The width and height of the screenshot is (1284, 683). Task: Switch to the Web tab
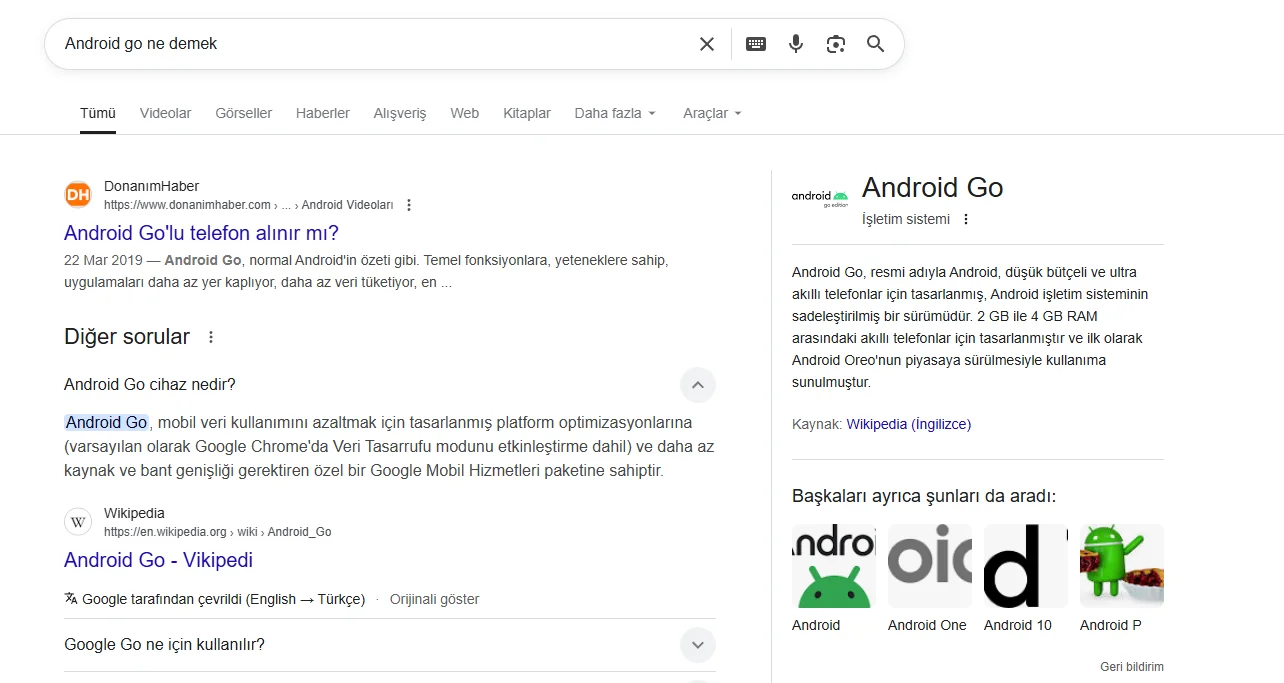pyautogui.click(x=464, y=113)
